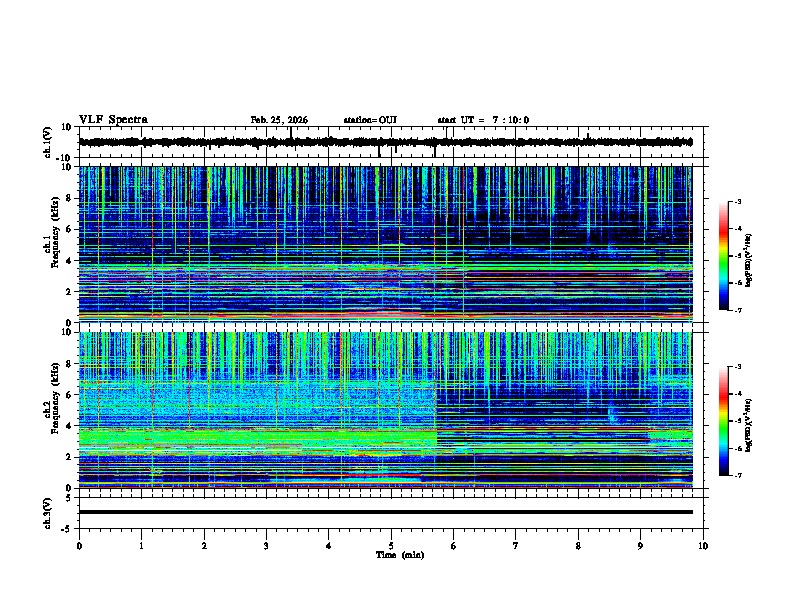Image resolution: width=792 pixels, height=612 pixels.
Task: Click the 8 kHz tick on ch.2 frequency axis
Action: tap(69, 364)
